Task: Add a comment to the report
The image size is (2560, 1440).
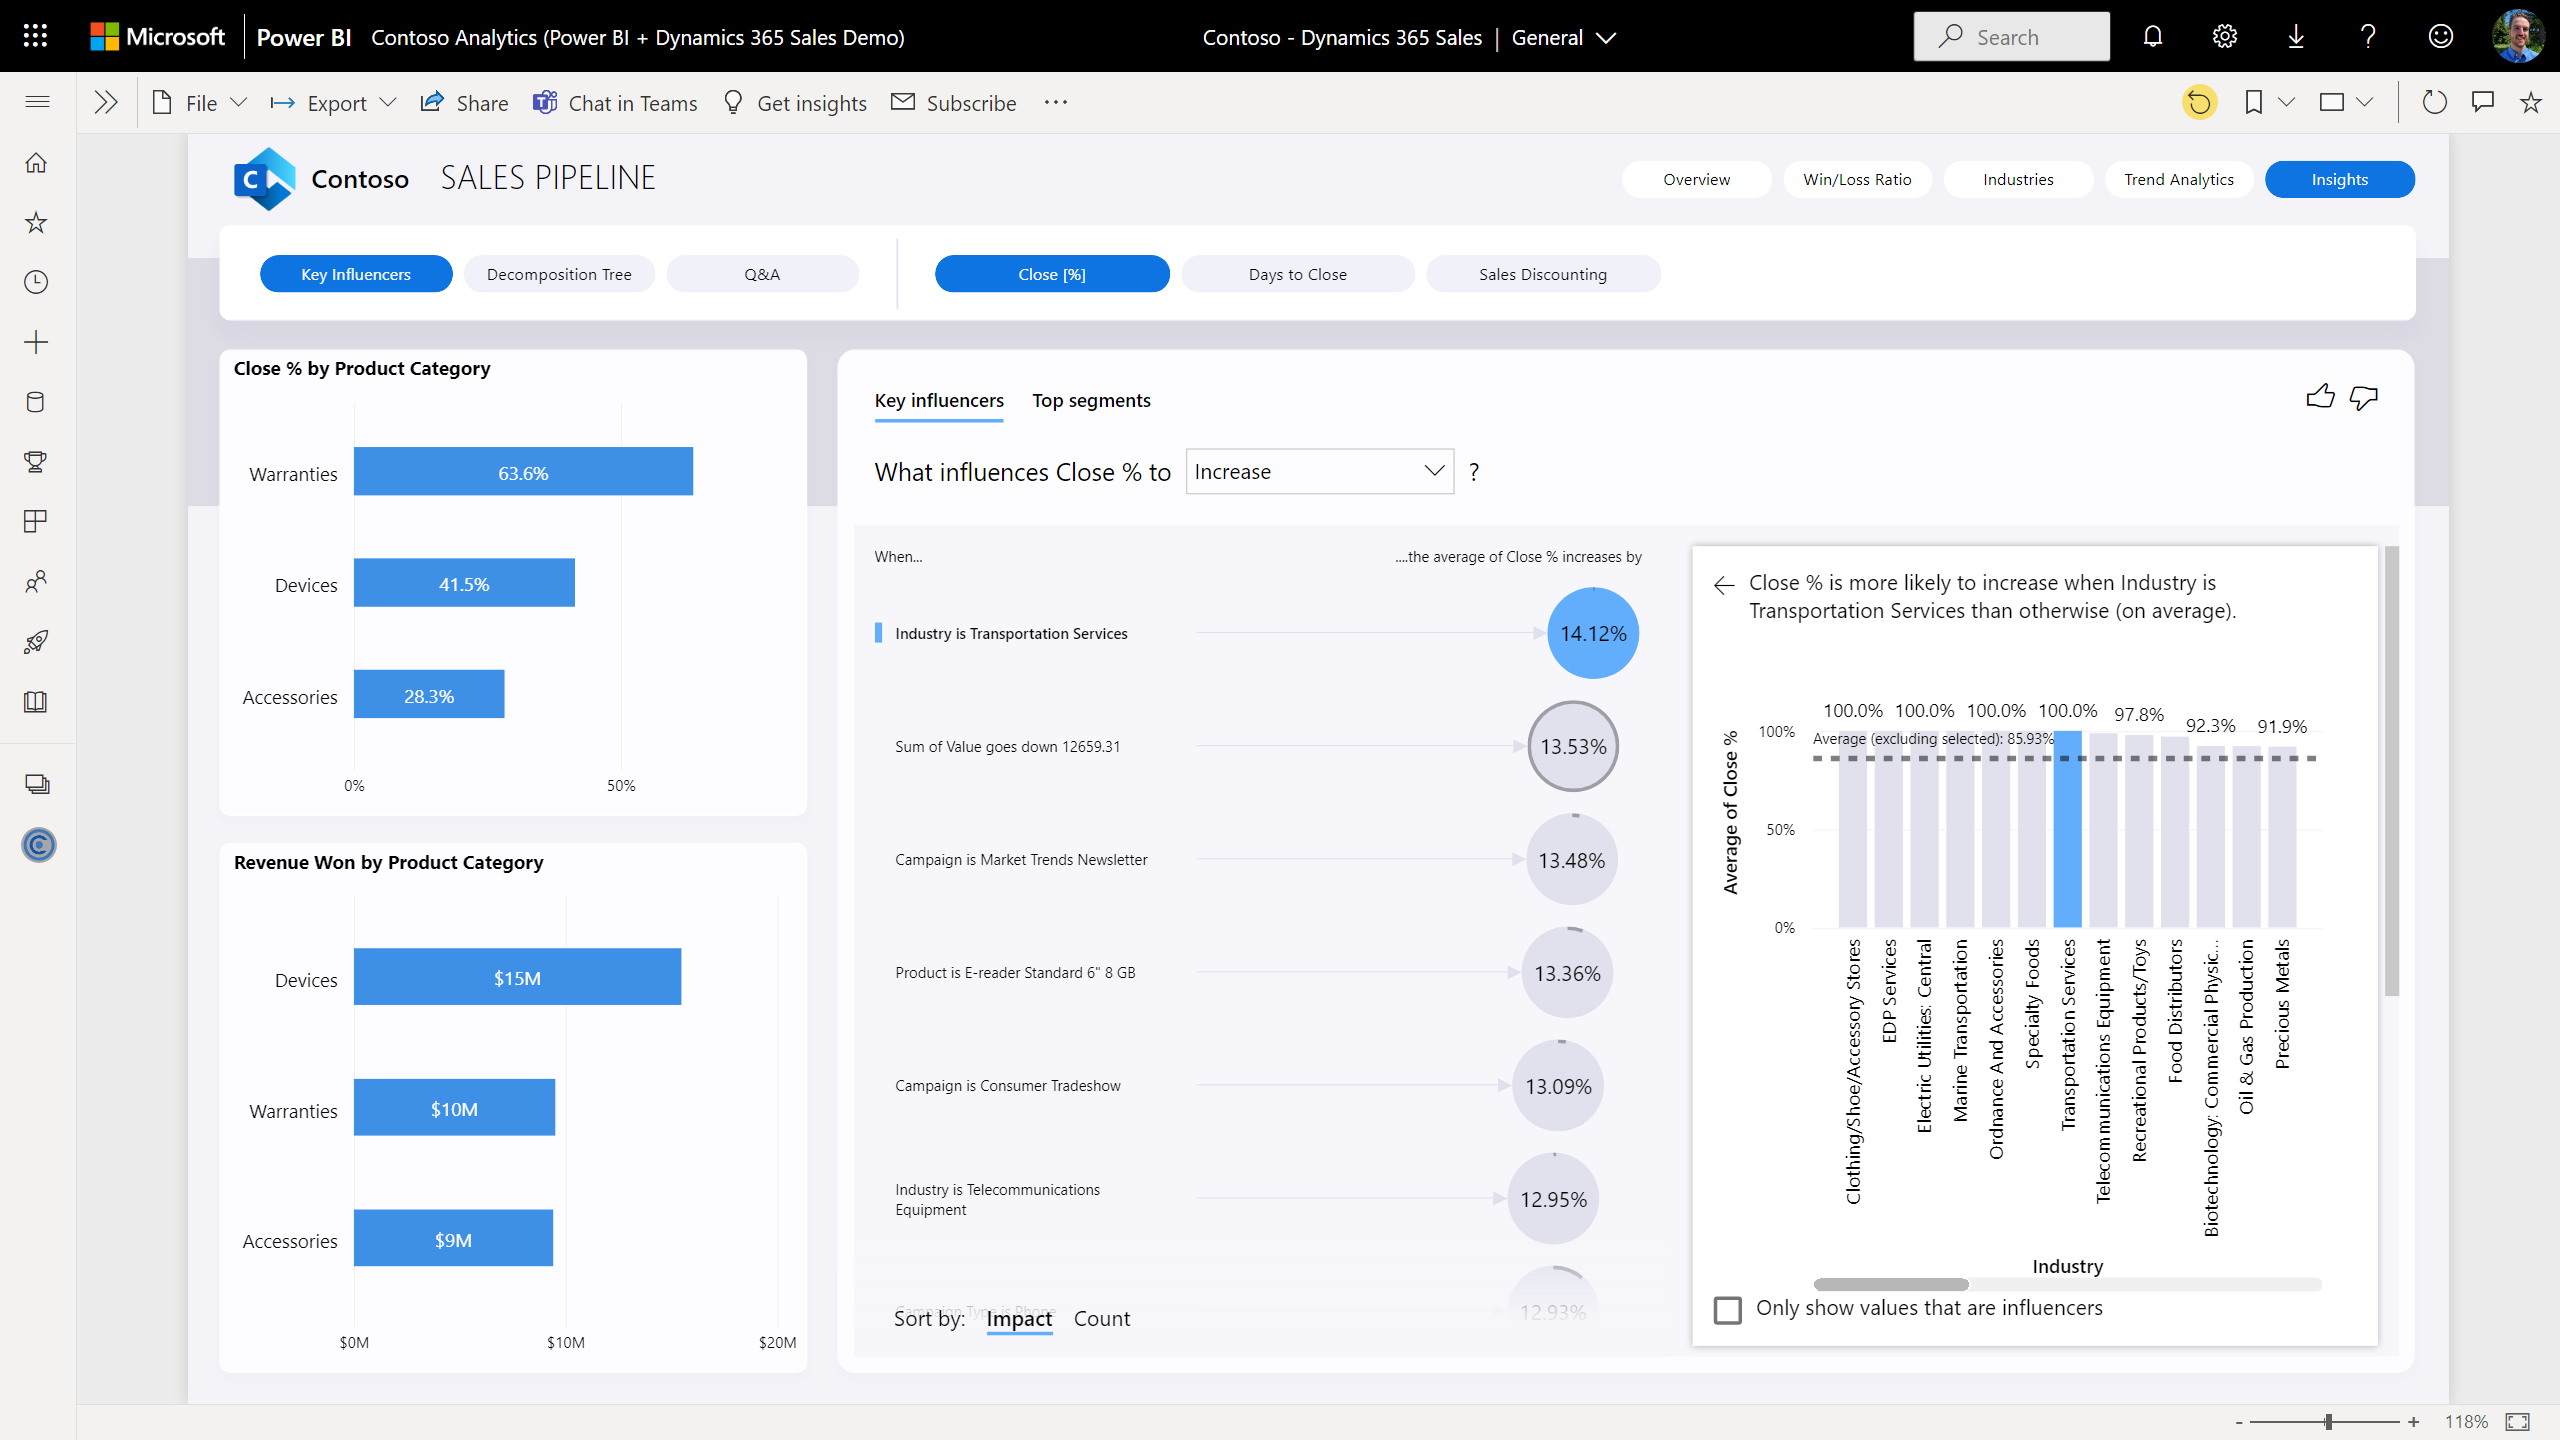Action: (x=2484, y=101)
